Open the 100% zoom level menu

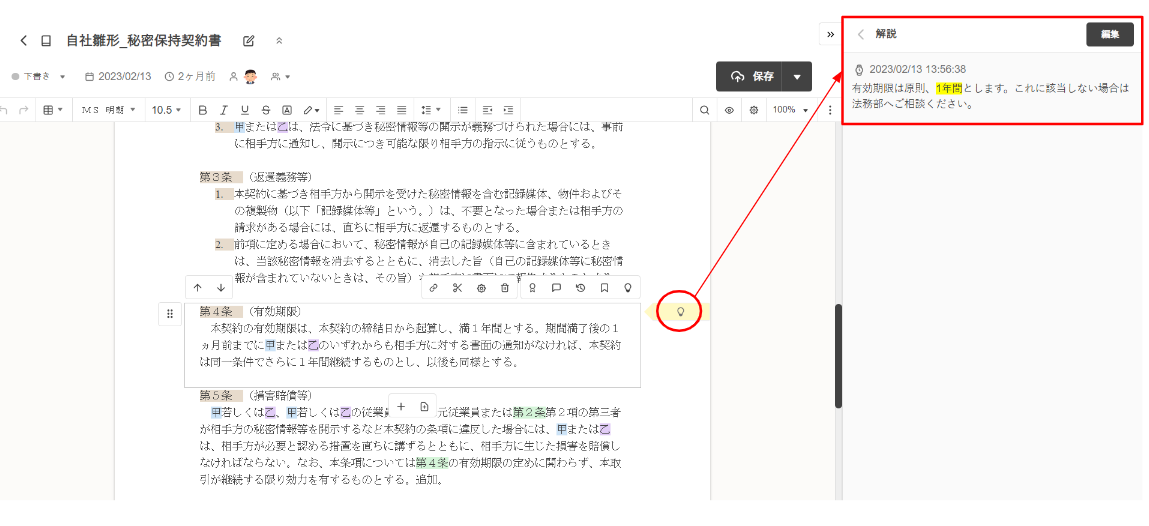pos(790,109)
